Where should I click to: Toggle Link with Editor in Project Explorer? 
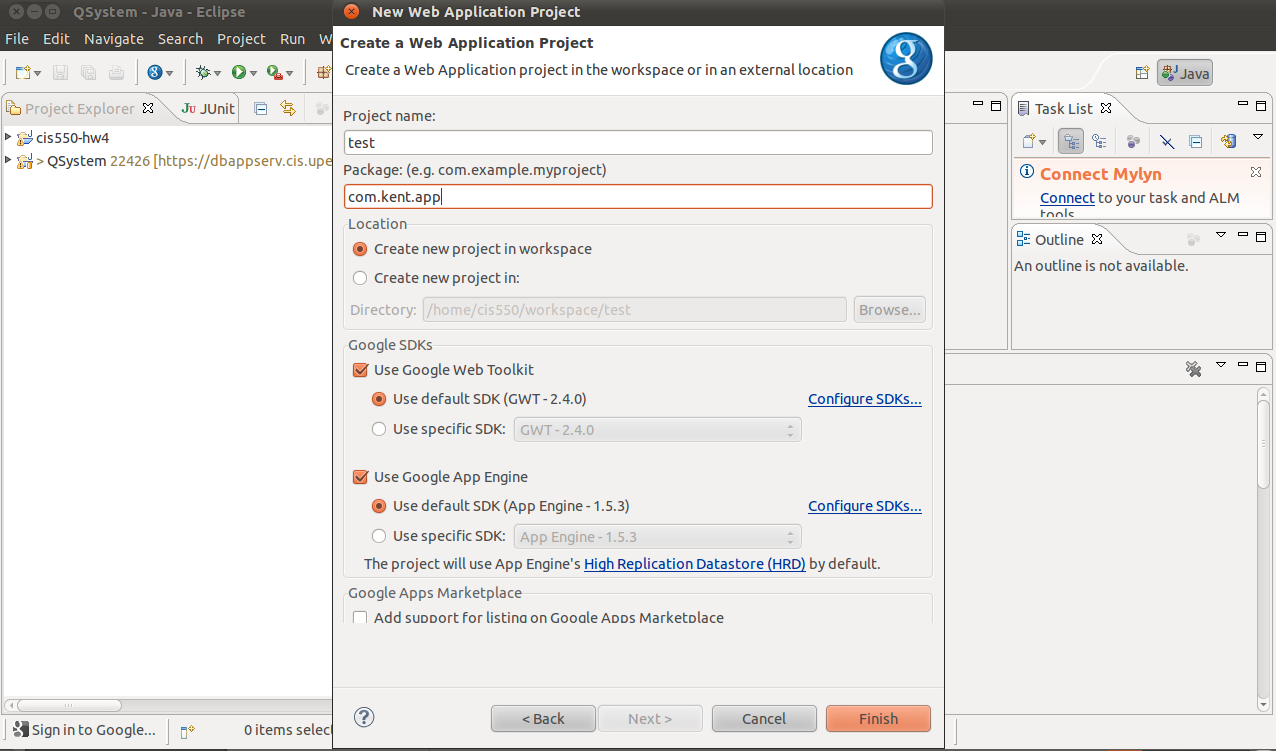tap(288, 108)
